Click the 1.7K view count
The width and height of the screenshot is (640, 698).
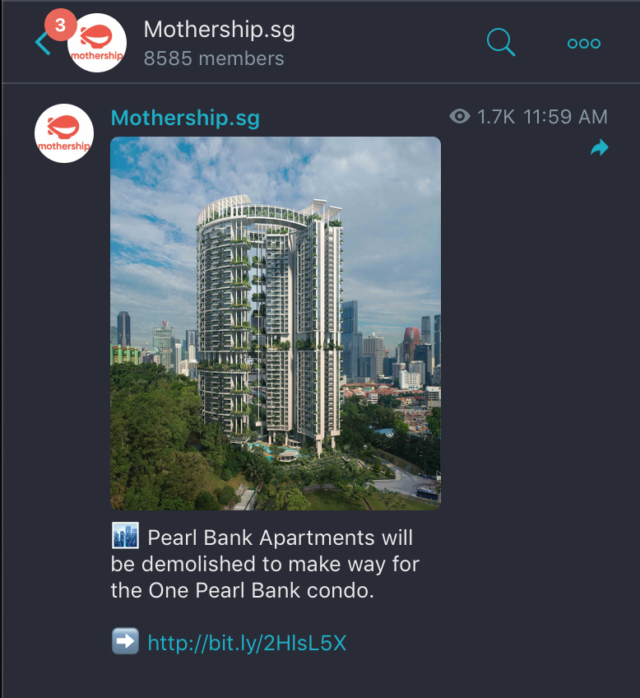(x=495, y=117)
